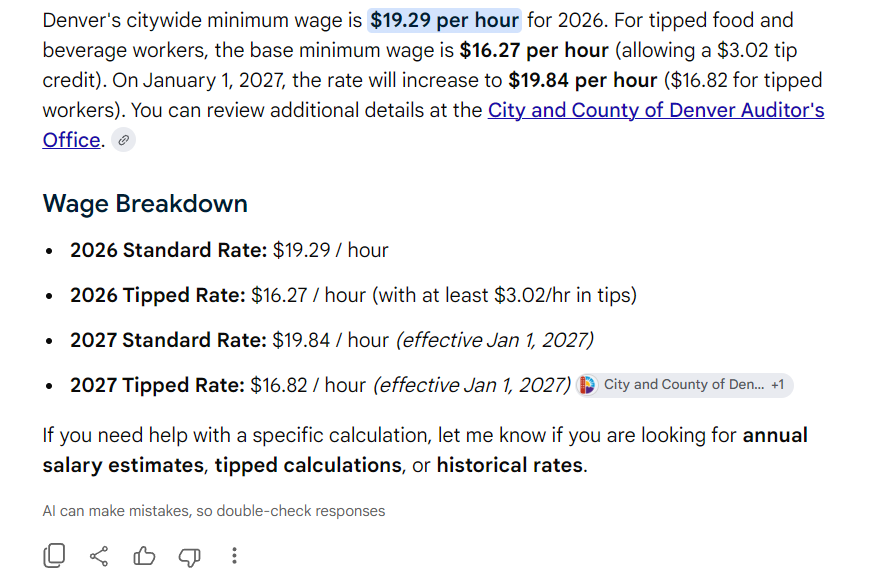Click the bold $19.84 per hour text

coord(583,80)
